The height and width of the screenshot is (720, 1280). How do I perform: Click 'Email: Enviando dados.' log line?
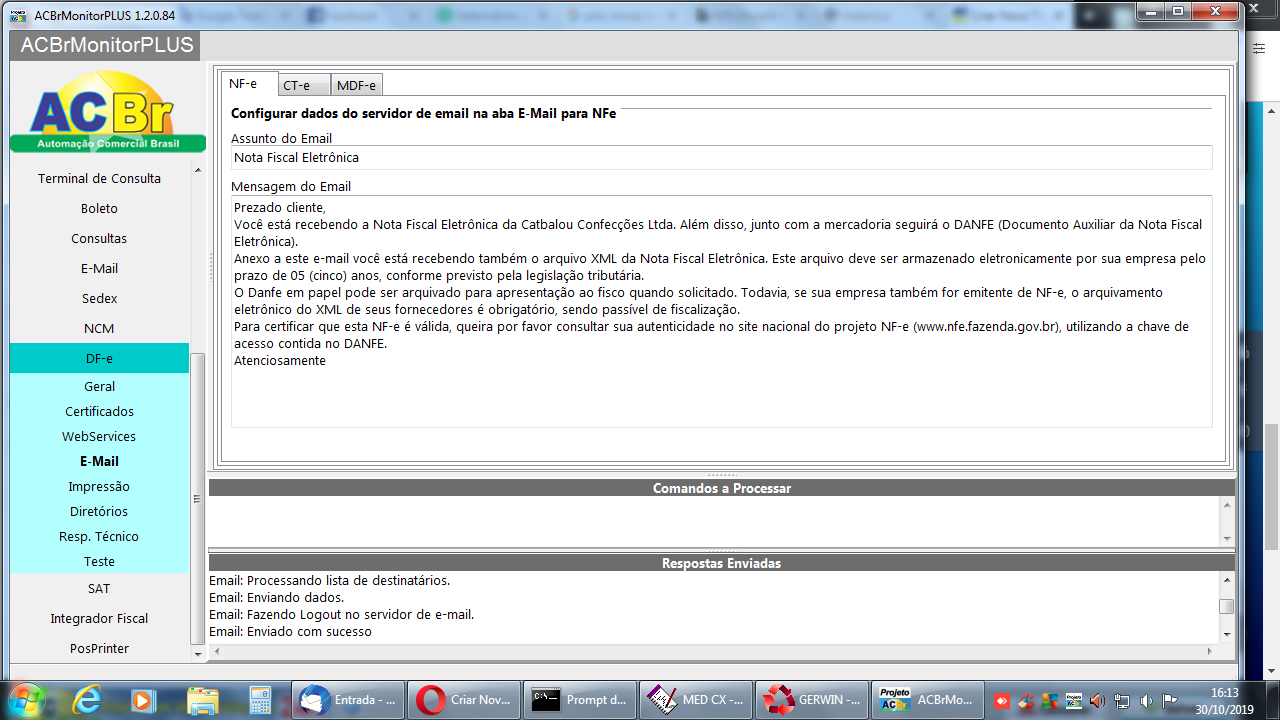point(277,597)
